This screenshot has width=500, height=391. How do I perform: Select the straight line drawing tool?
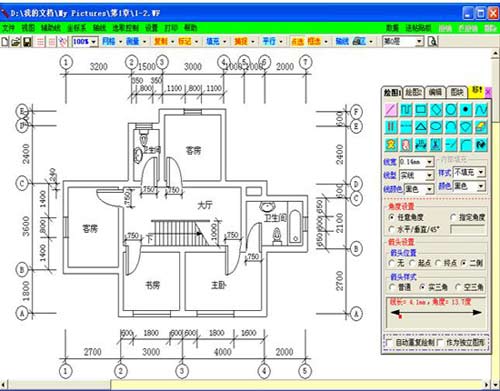(x=391, y=109)
